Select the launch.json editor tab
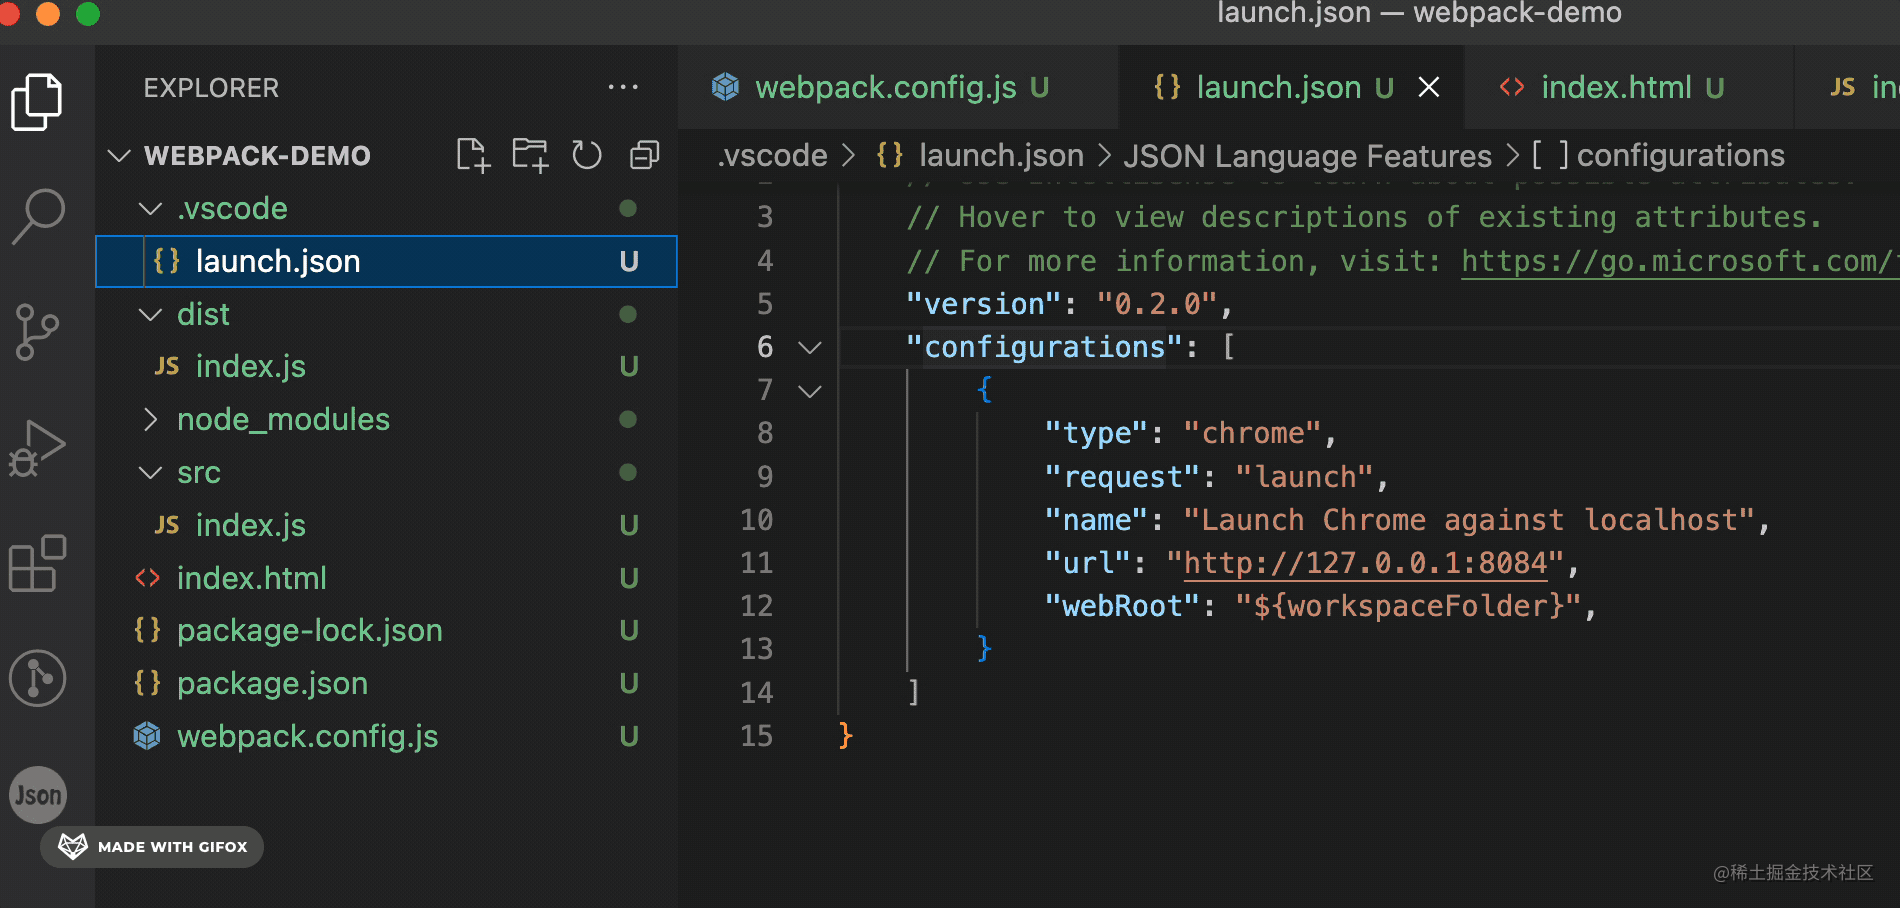Viewport: 1900px width, 908px height. point(1291,87)
